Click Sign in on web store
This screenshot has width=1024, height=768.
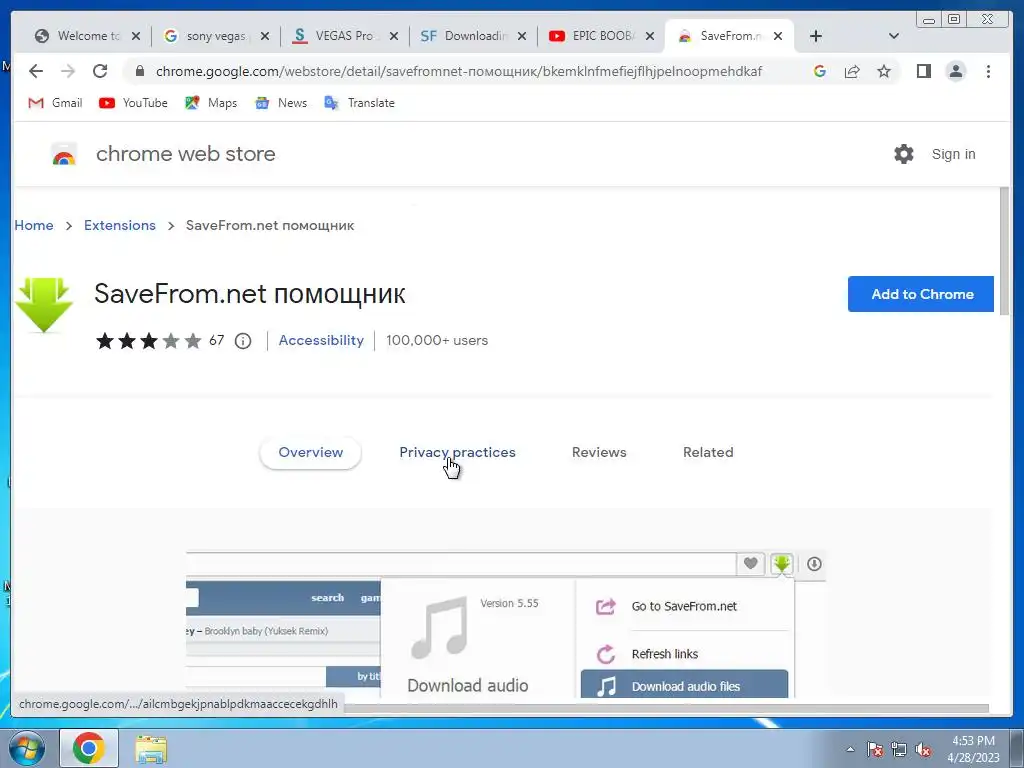point(953,154)
